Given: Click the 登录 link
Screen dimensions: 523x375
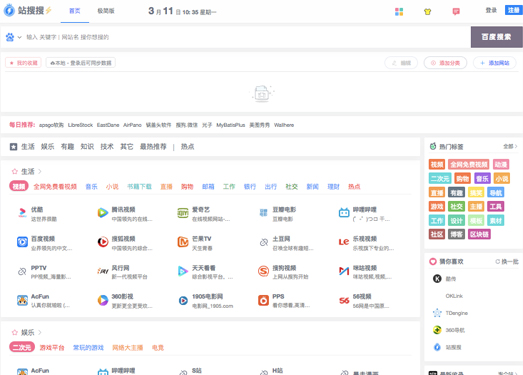Looking at the screenshot, I should click(x=491, y=10).
